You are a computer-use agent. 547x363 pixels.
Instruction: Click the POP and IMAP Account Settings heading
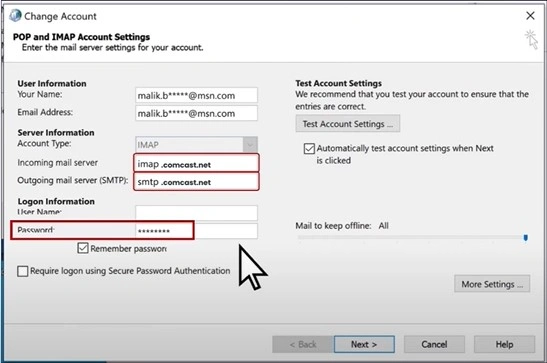[81, 37]
